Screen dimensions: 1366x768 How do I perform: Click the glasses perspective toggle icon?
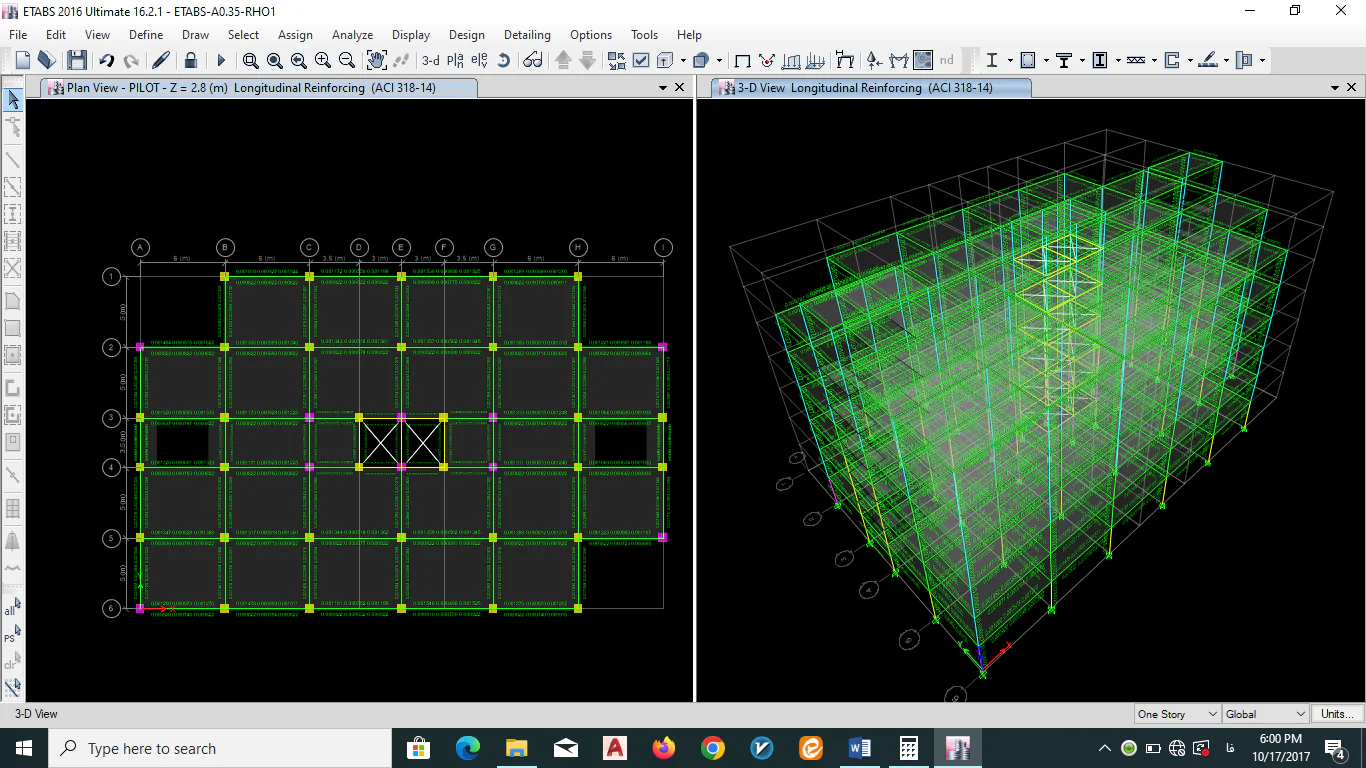(x=533, y=61)
